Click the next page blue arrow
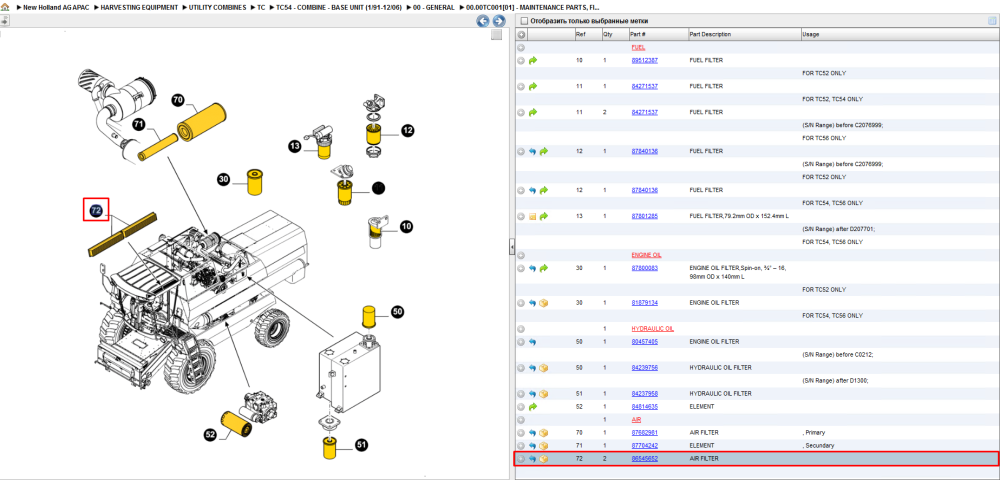1000x480 pixels. [499, 21]
